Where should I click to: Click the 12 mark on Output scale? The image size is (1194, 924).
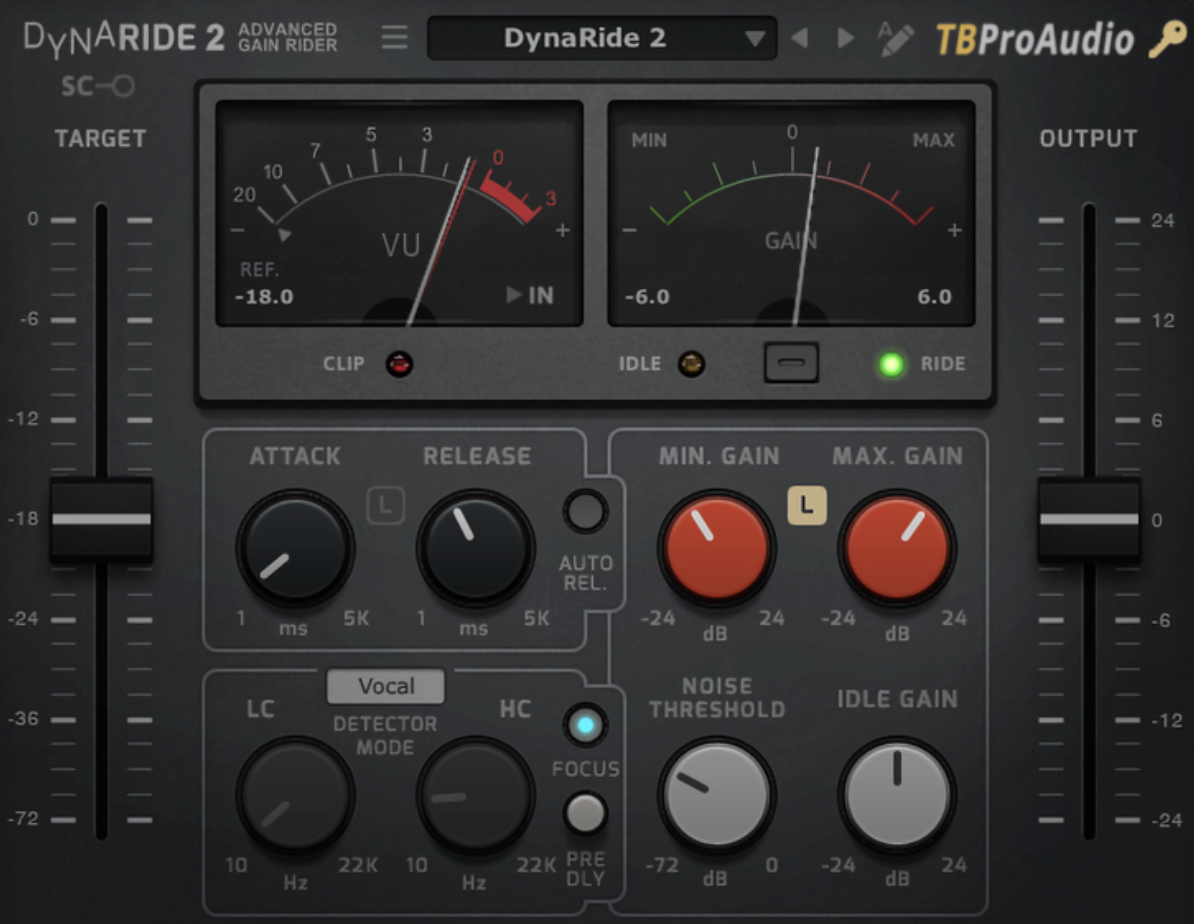1163,320
